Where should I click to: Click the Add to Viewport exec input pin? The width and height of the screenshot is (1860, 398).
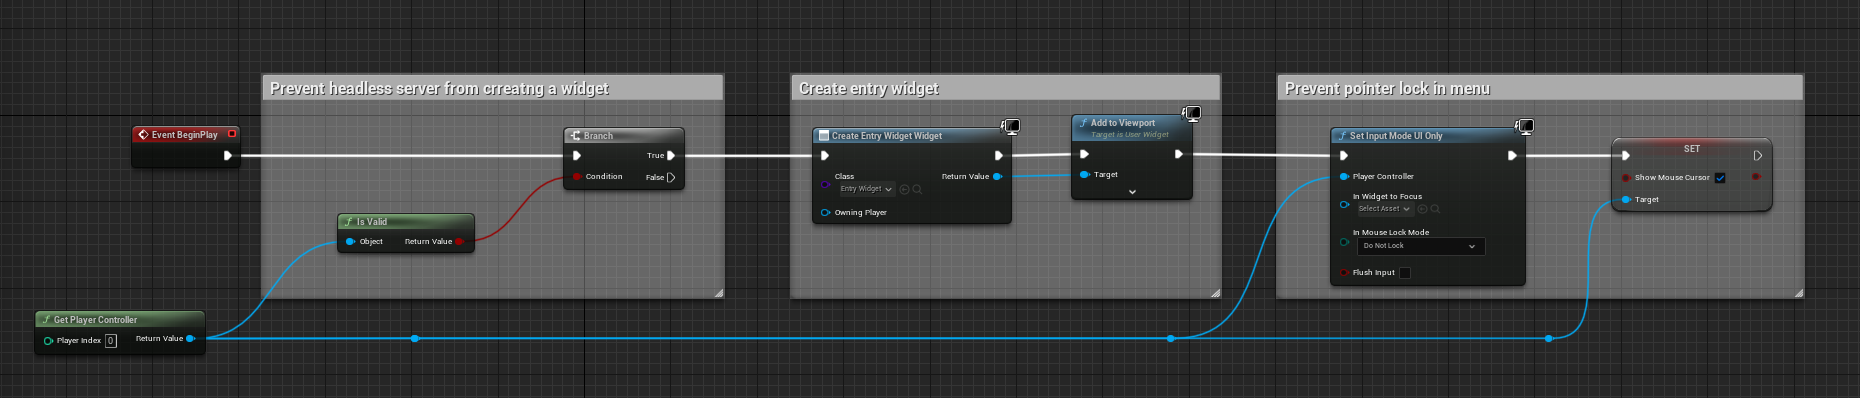coord(1084,154)
